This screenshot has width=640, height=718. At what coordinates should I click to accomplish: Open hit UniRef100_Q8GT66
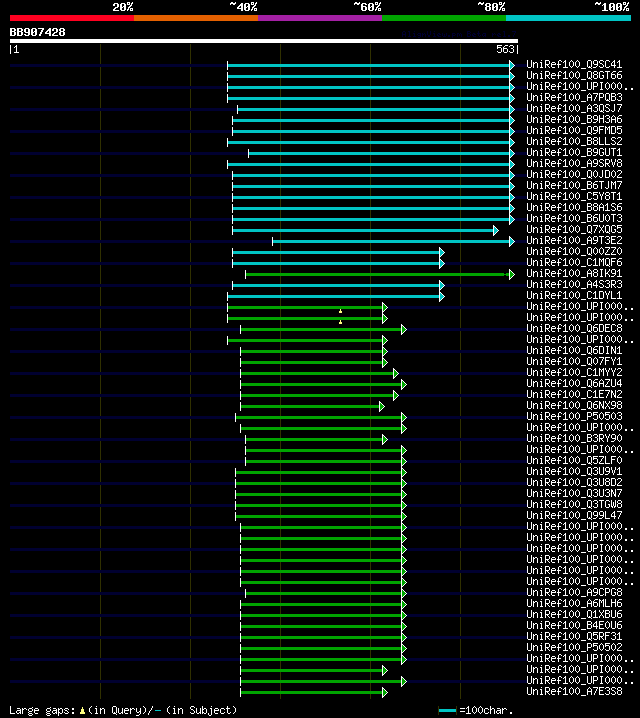click(x=574, y=76)
